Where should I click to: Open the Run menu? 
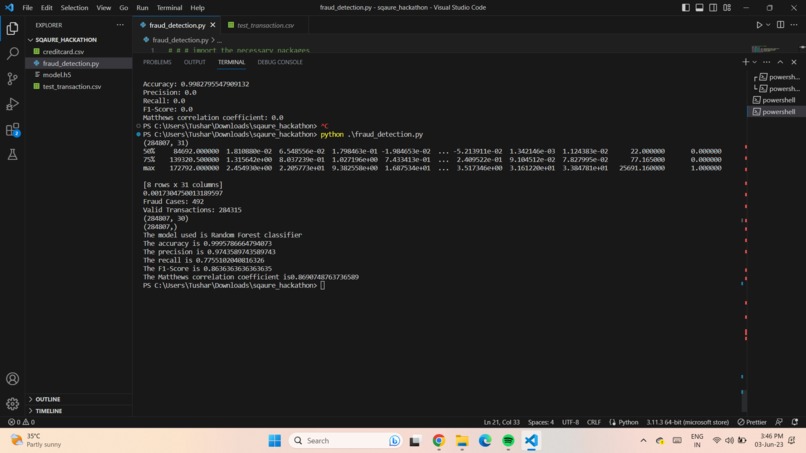(x=142, y=8)
